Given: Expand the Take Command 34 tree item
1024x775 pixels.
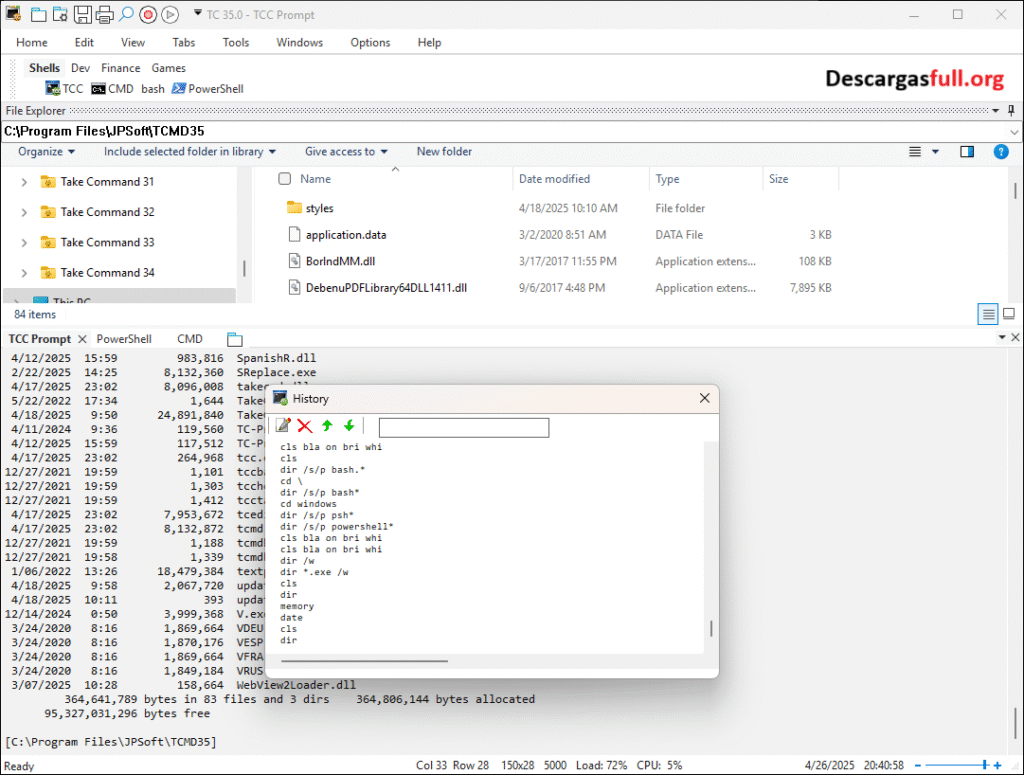Looking at the screenshot, I should (23, 272).
